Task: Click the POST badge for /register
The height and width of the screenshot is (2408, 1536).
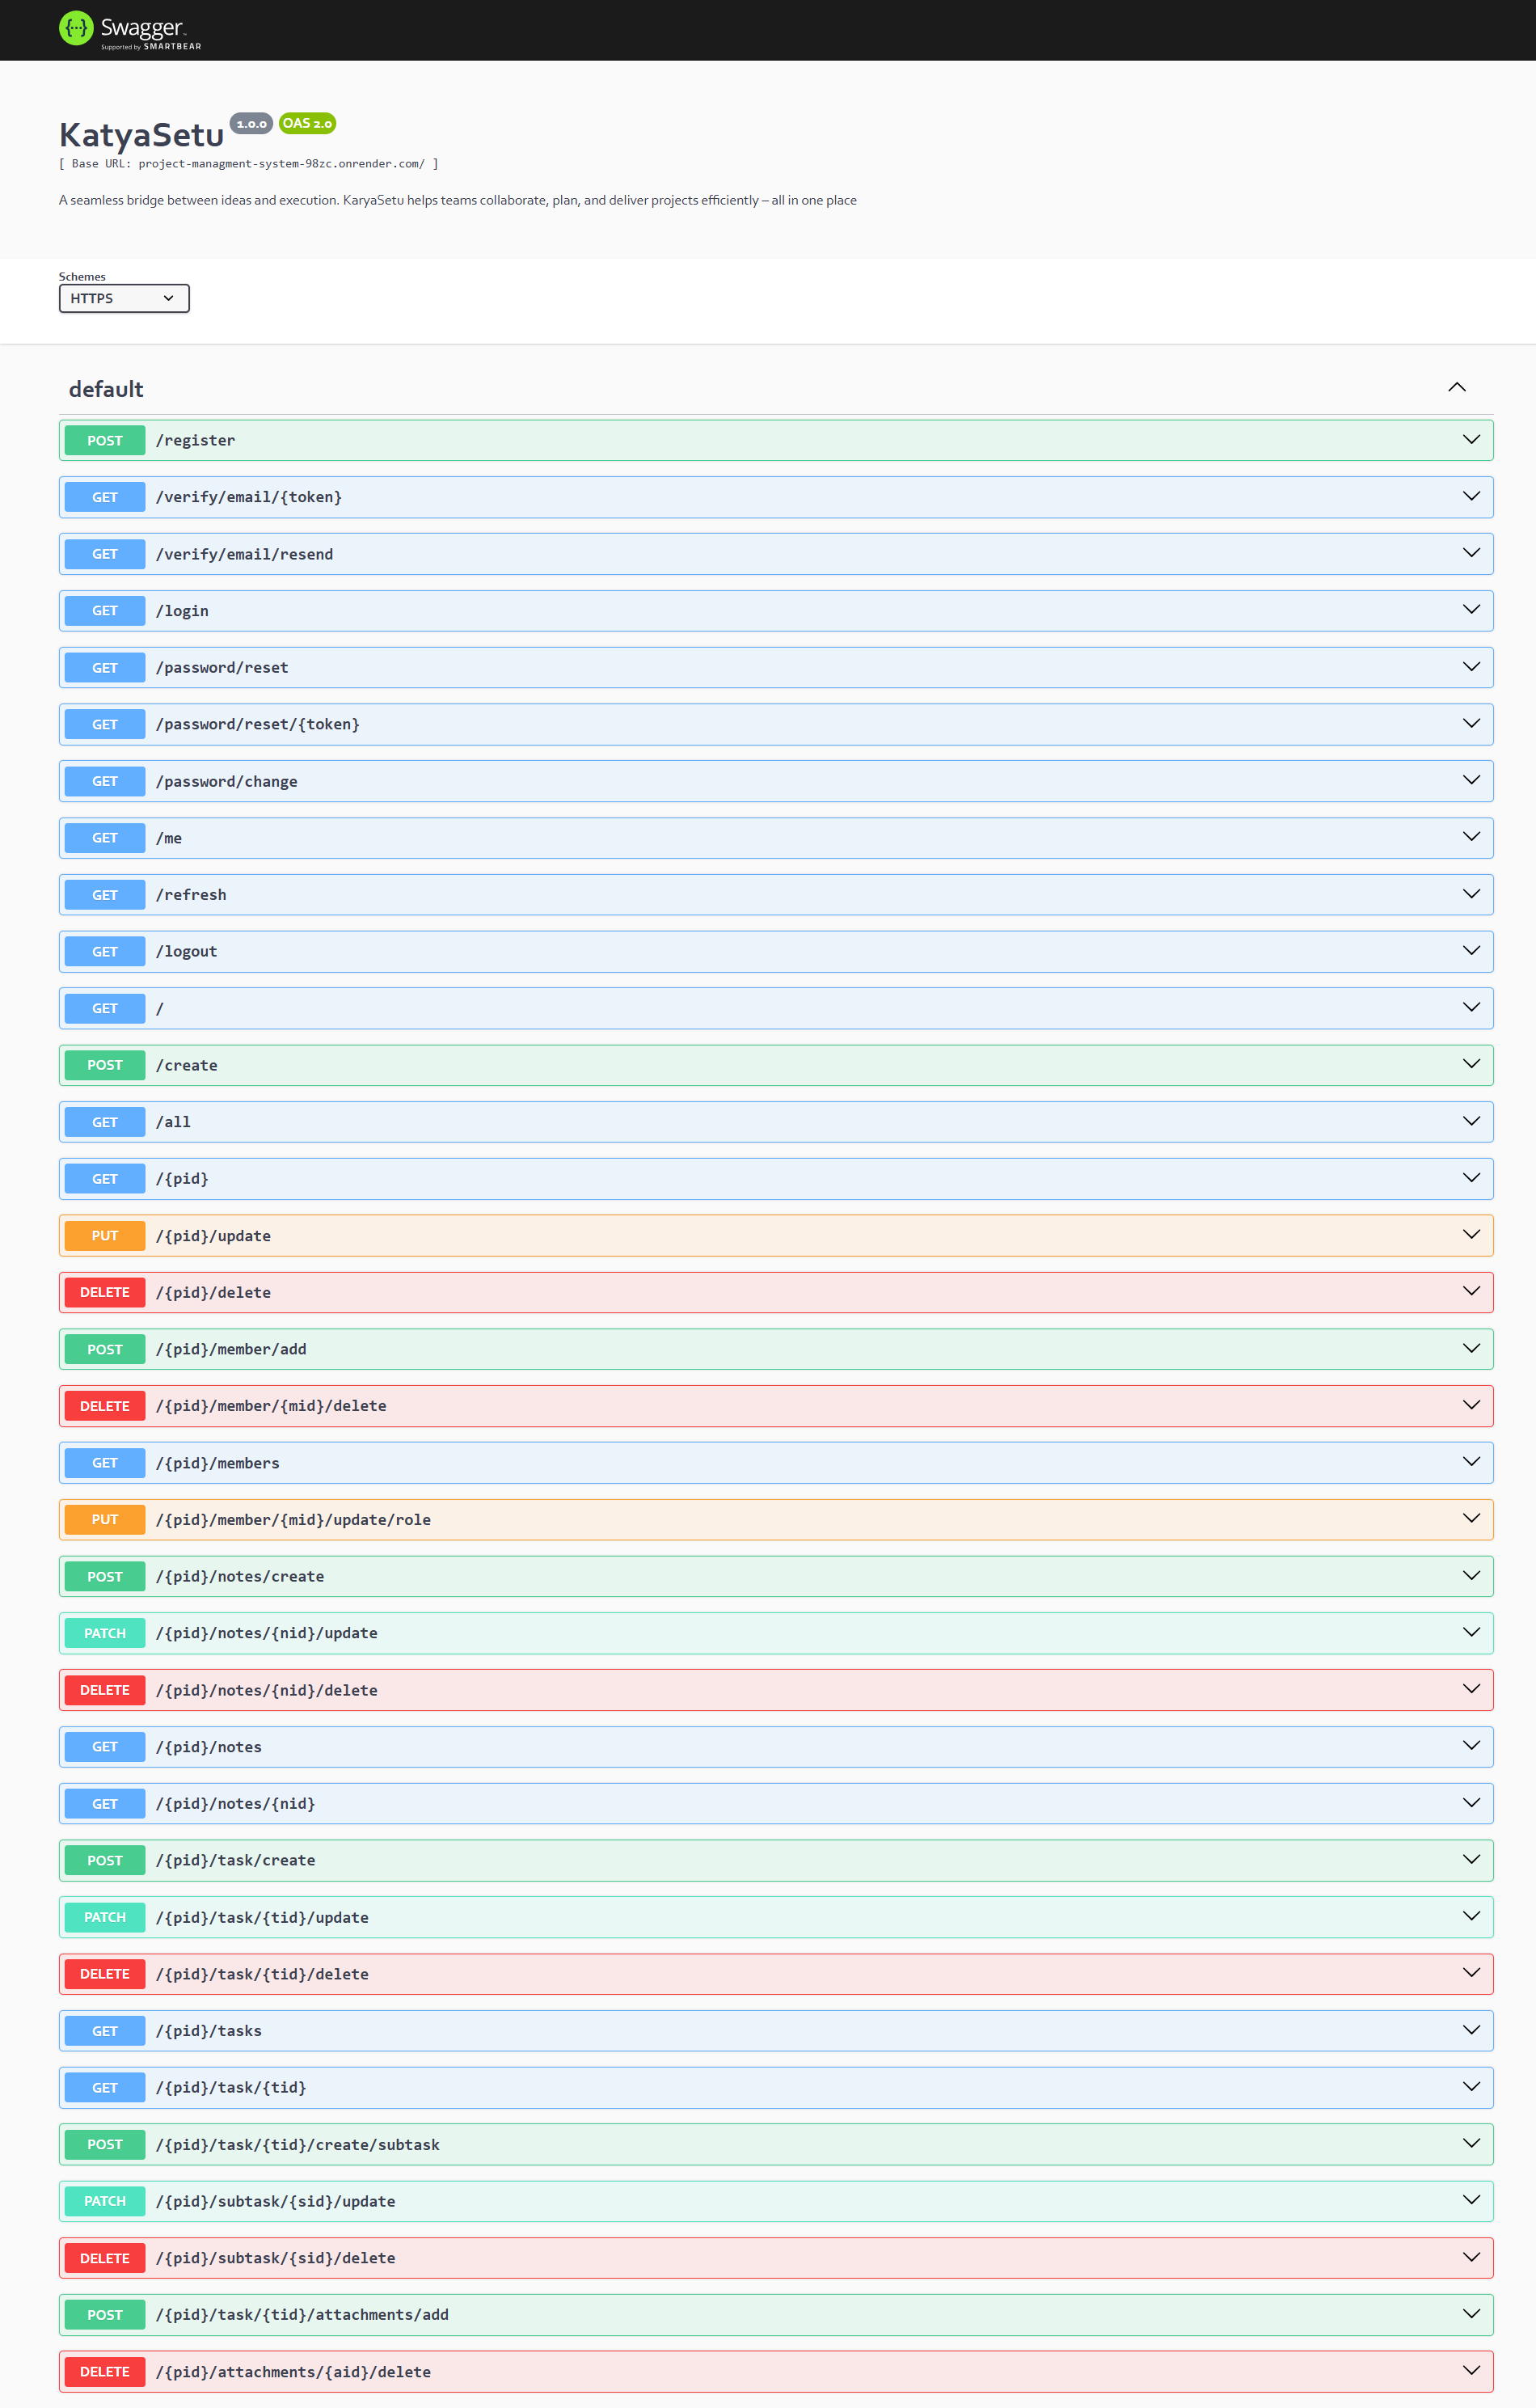Action: click(x=105, y=440)
